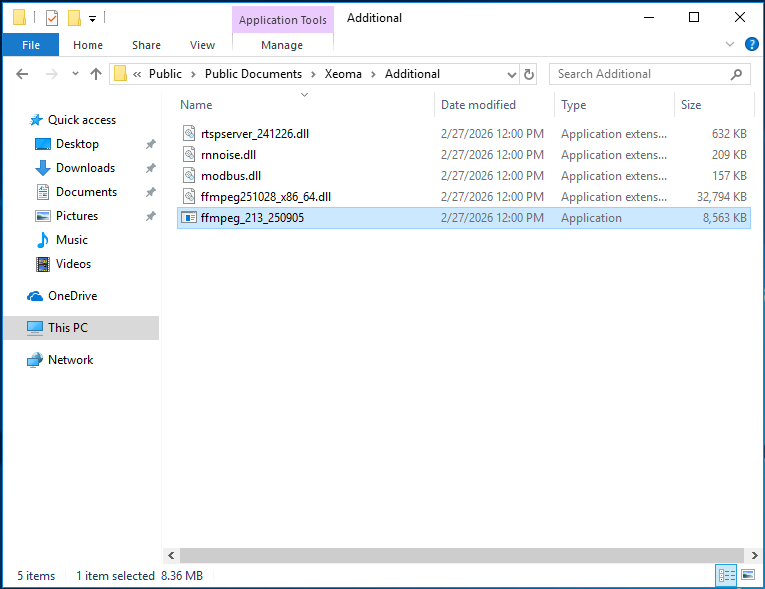Open Pictures in Quick access
The width and height of the screenshot is (765, 589).
pyautogui.click(x=77, y=216)
